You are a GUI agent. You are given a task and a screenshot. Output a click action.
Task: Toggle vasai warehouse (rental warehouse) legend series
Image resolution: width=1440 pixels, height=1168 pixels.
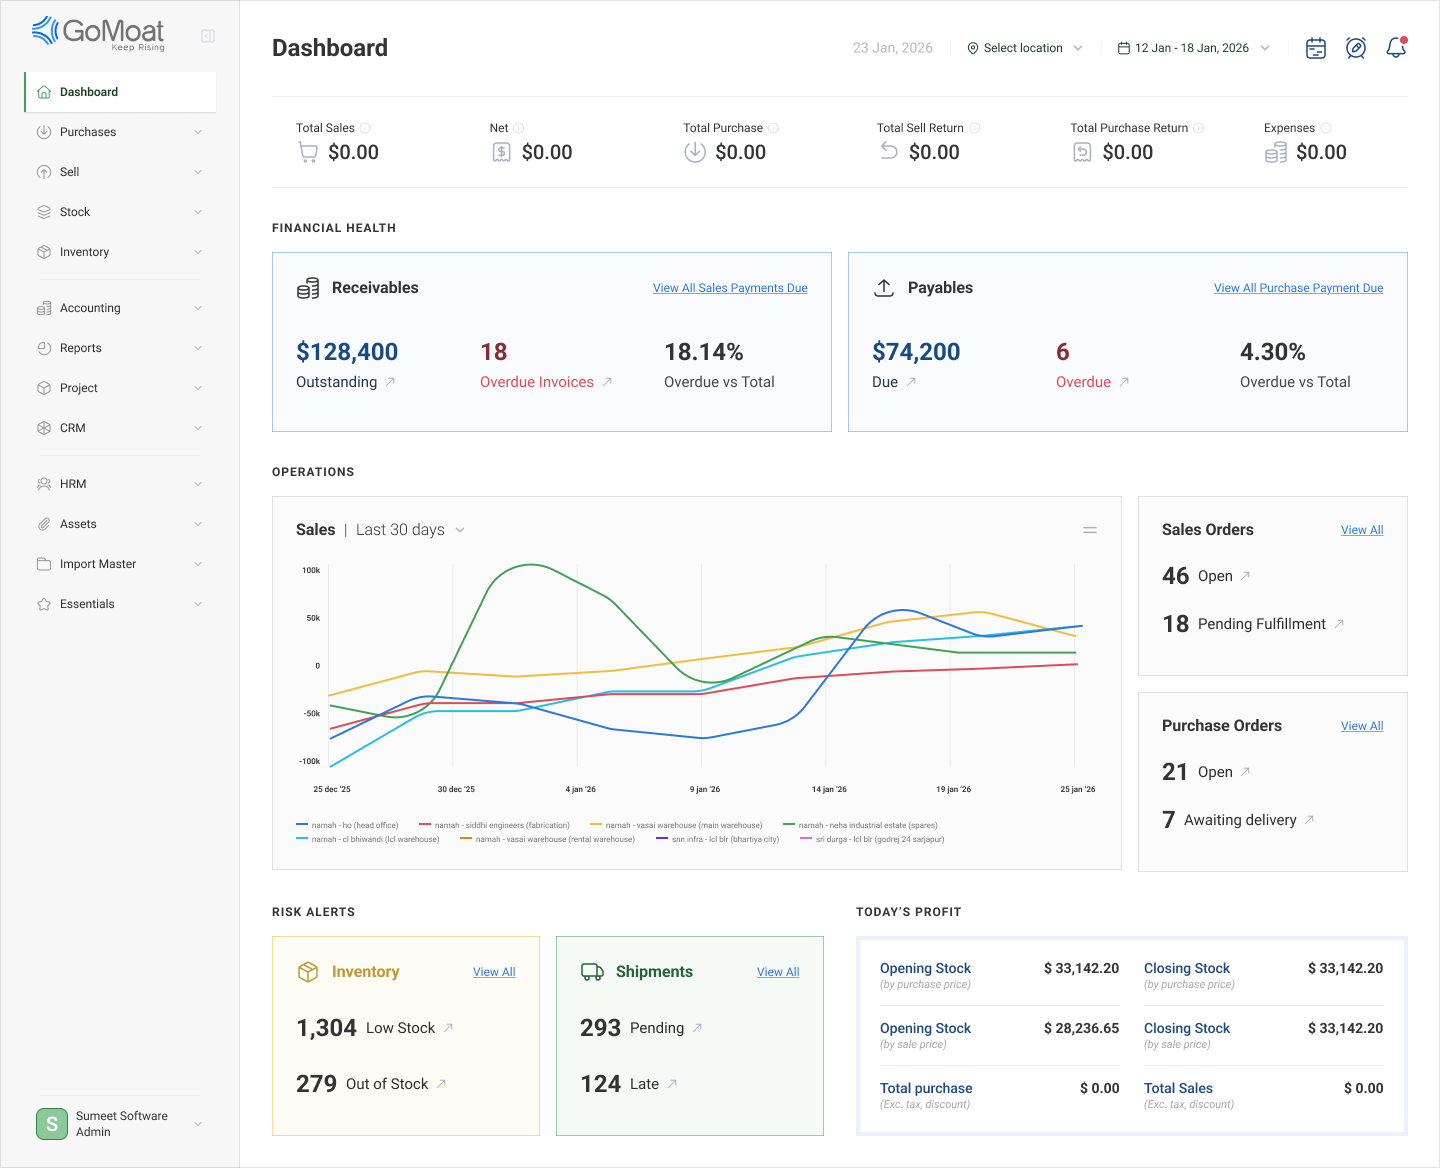click(547, 839)
